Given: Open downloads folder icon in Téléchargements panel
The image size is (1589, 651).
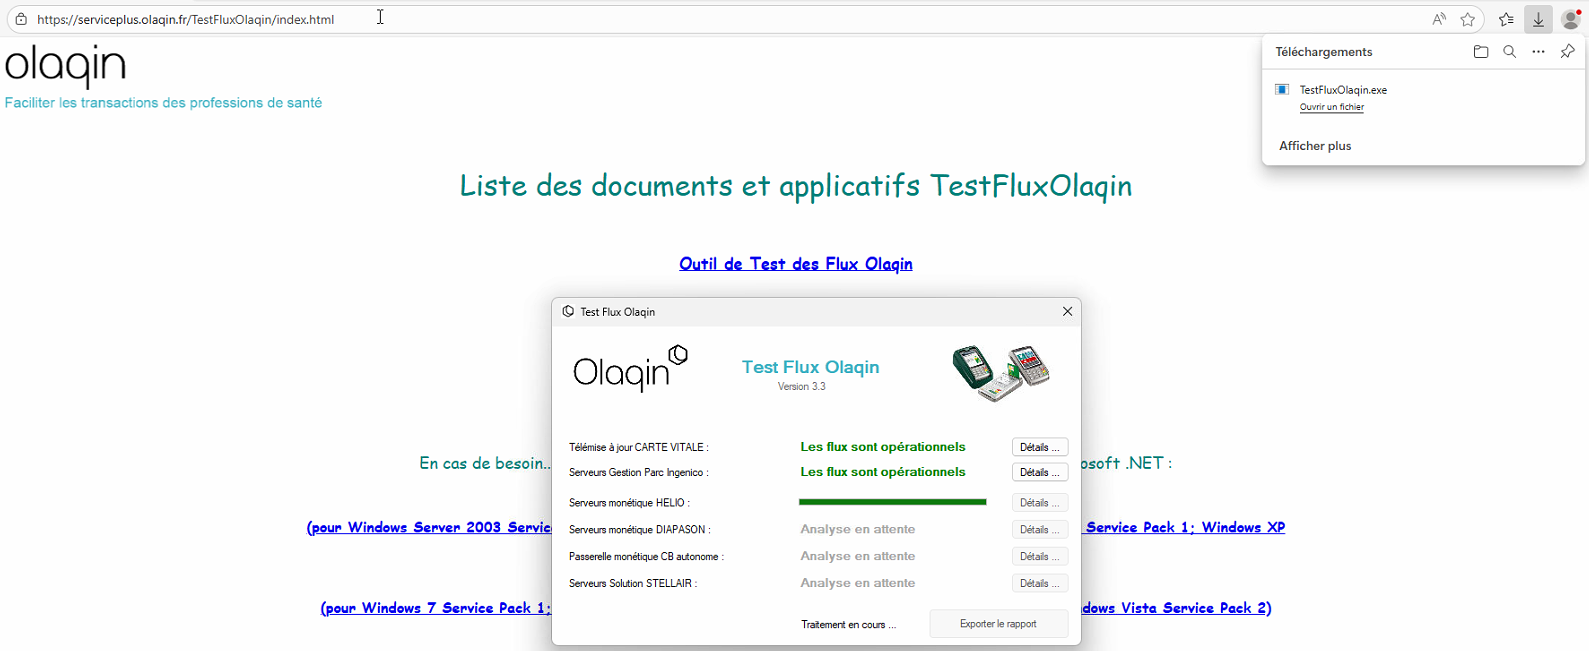Looking at the screenshot, I should (1481, 52).
